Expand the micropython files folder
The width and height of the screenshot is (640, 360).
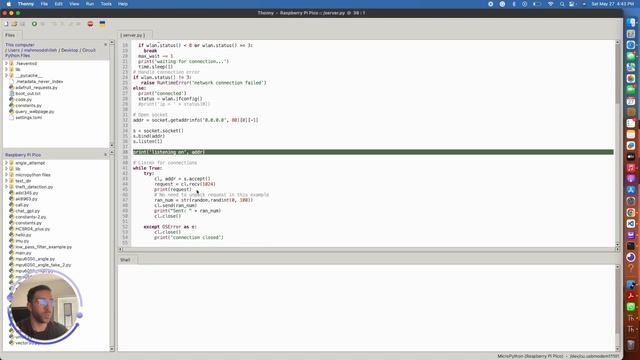click(x=7, y=175)
